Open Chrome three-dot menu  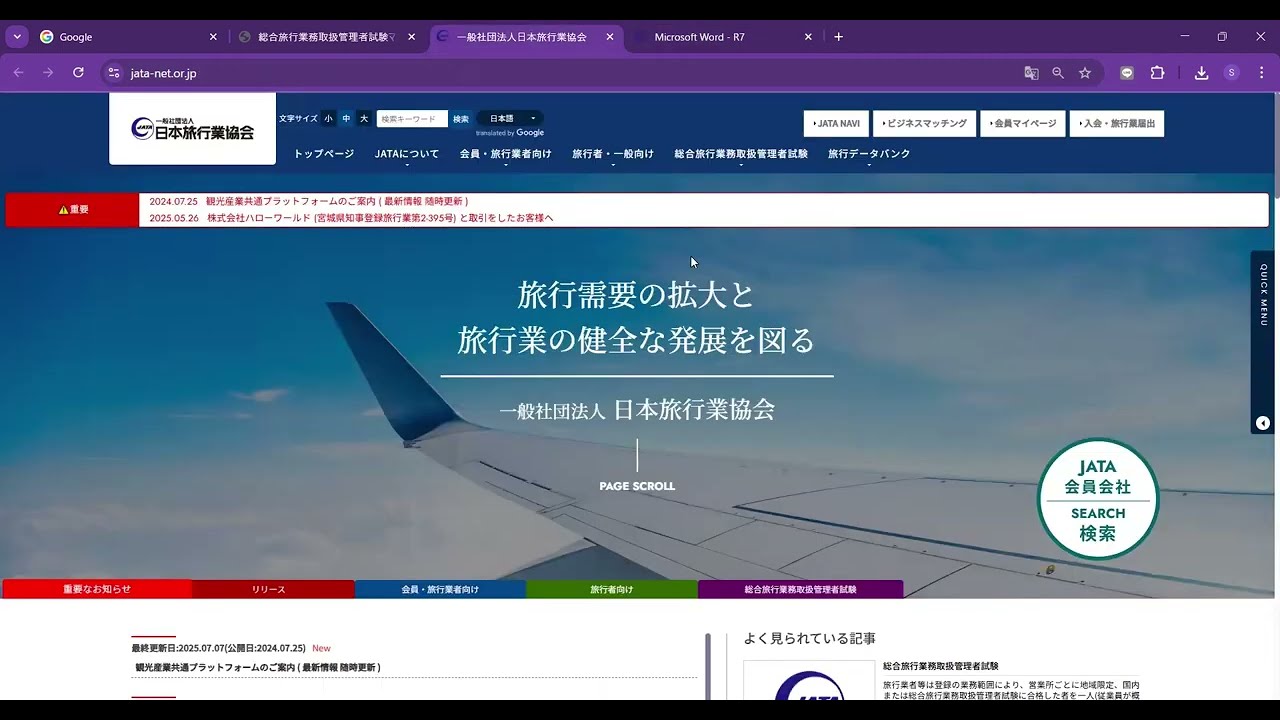1261,73
